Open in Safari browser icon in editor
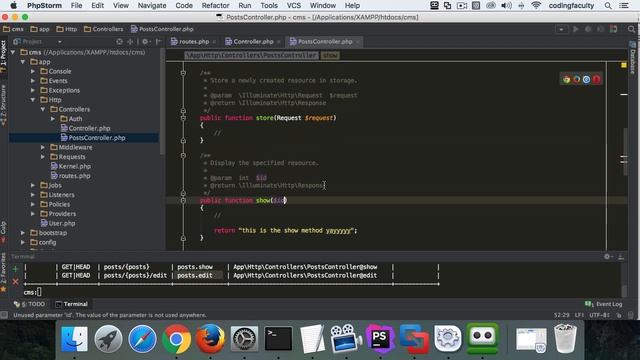Image resolution: width=640 pixels, height=360 pixels. 587,80
